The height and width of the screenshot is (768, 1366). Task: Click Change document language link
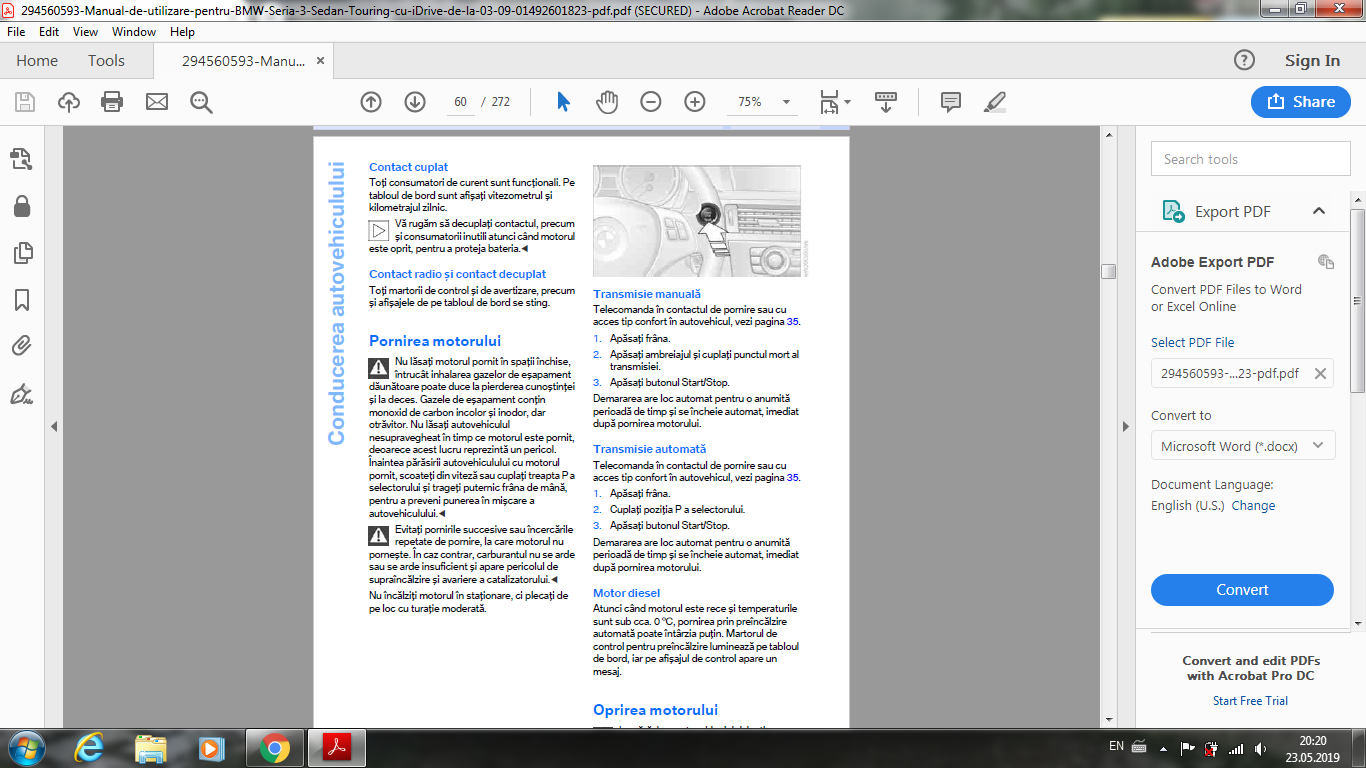point(1253,506)
